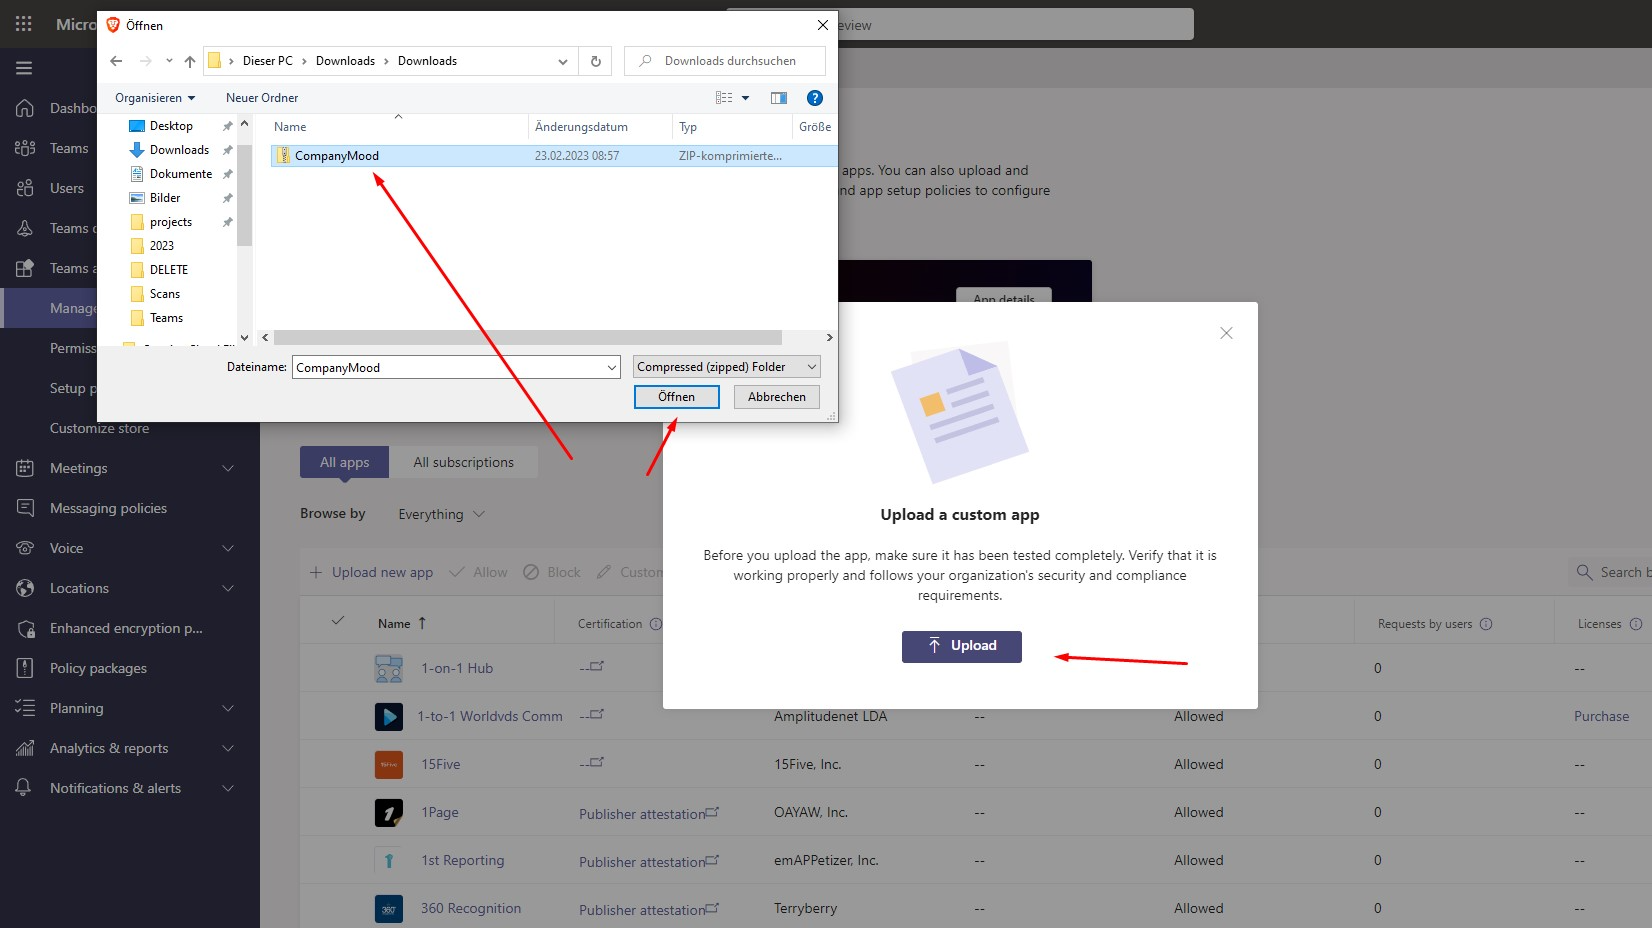The image size is (1652, 928).
Task: Click Neuer Ordner in file dialog
Action: [262, 98]
